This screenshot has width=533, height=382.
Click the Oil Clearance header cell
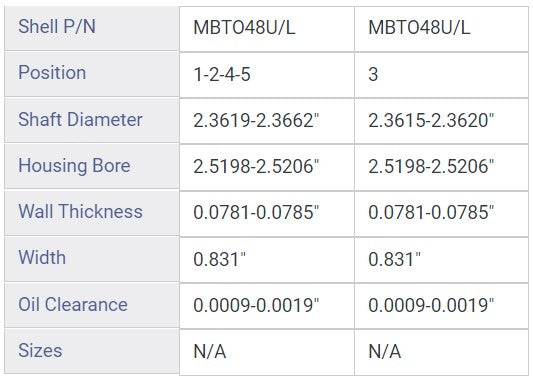point(92,305)
